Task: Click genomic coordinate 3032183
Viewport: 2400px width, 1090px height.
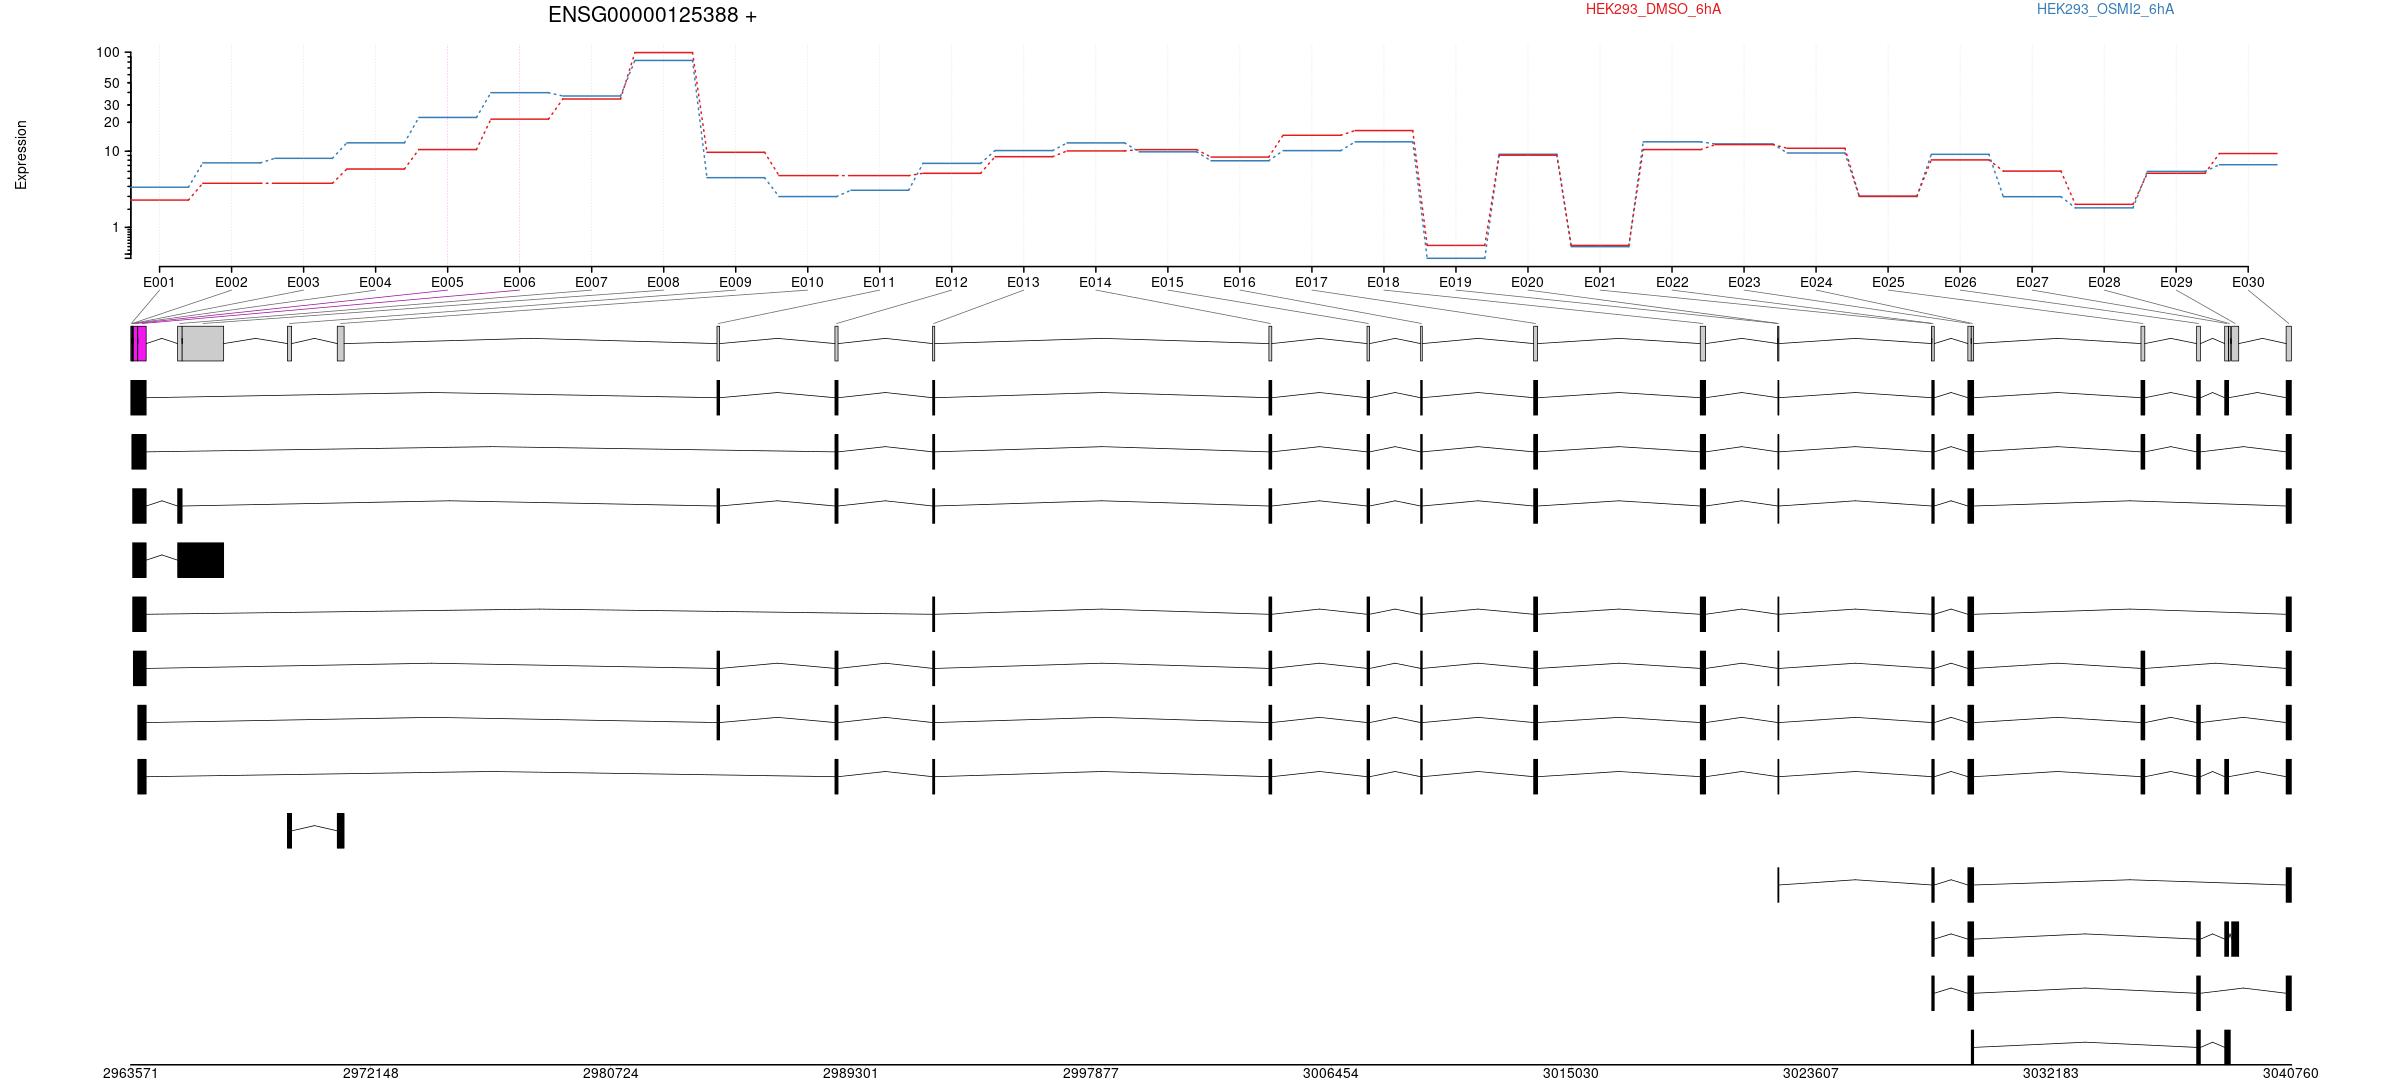Action: coord(2050,1073)
